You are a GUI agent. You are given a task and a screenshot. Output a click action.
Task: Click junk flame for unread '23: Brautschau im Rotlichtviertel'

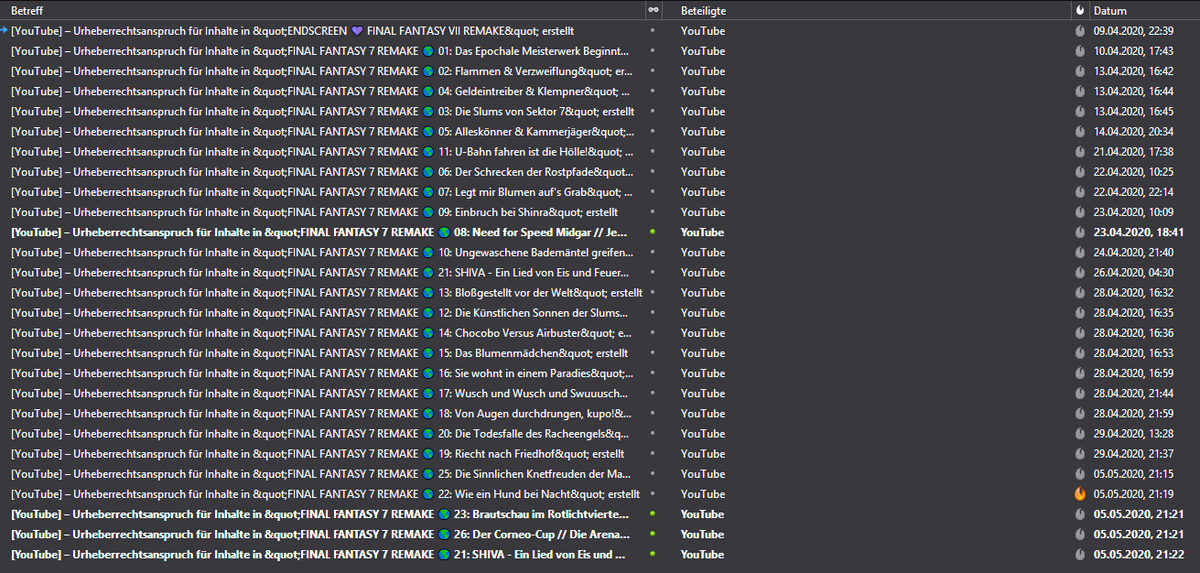pos(1080,514)
